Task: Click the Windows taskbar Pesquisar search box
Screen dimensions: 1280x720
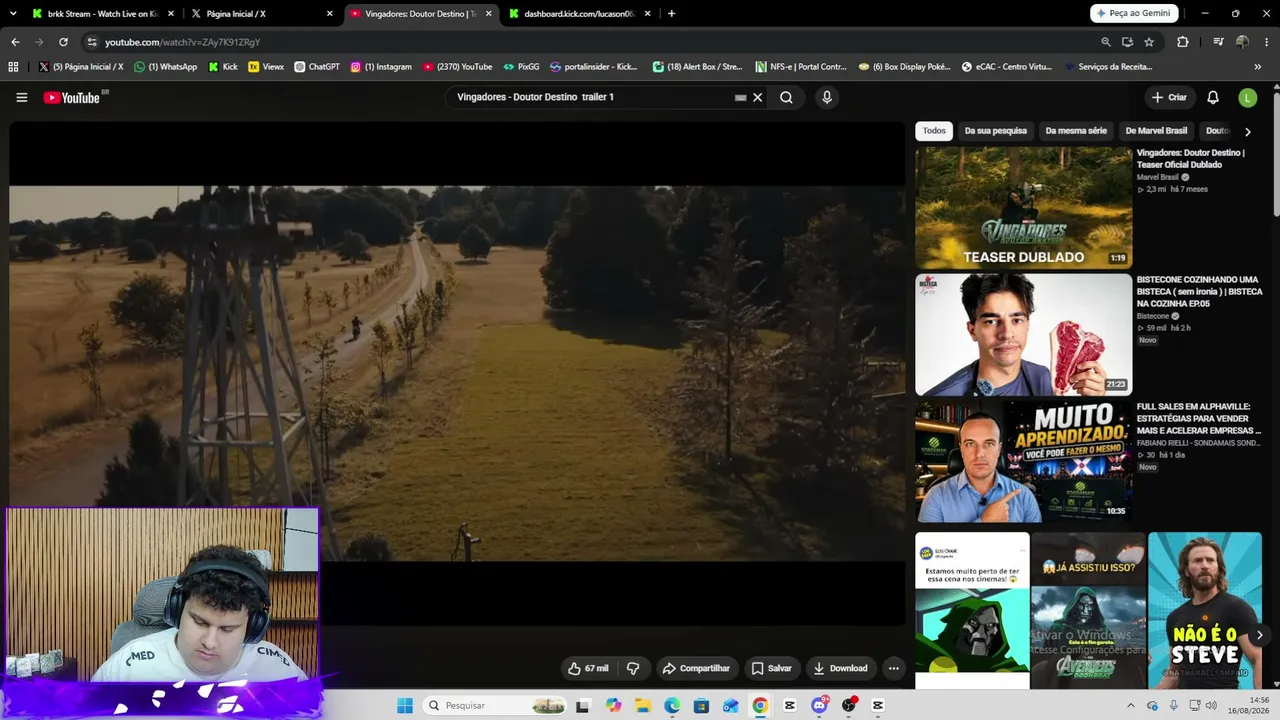Action: 494,705
